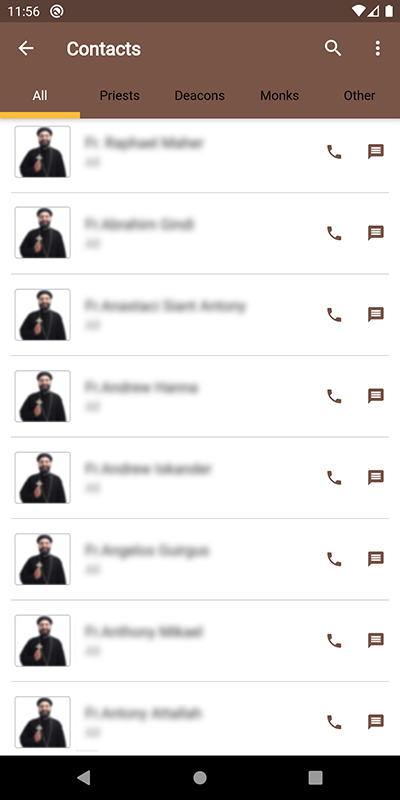Switch to the Priests tab
Viewport: 400px width, 800px height.
(x=119, y=95)
